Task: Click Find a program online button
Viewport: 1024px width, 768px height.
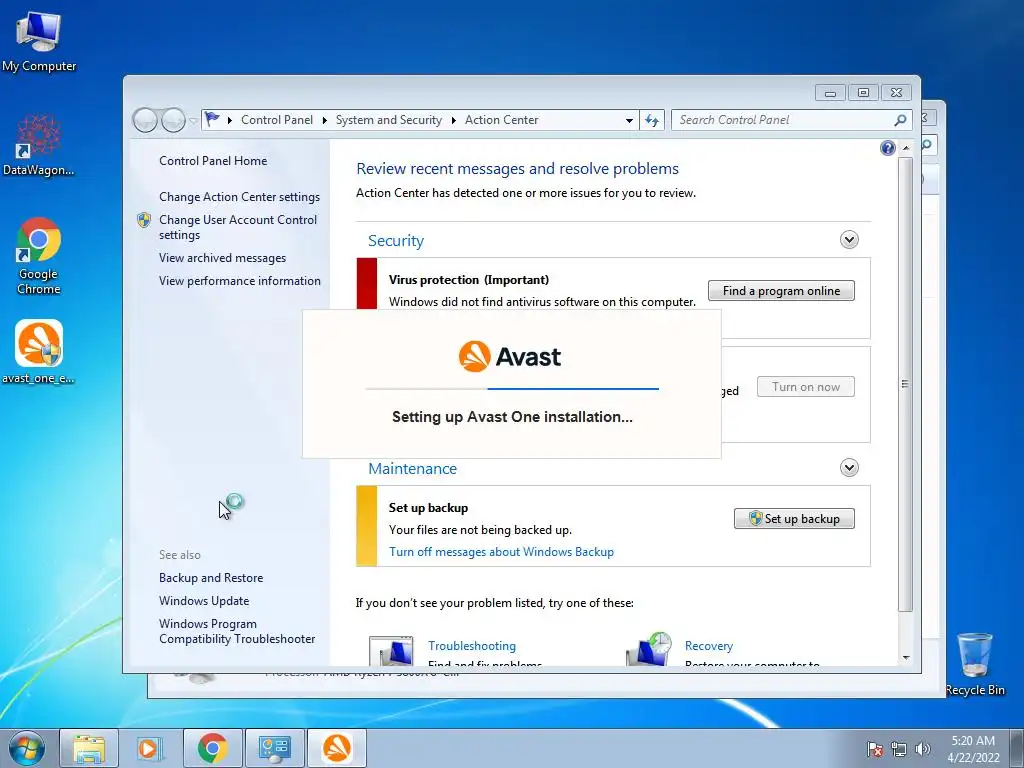Action: pyautogui.click(x=781, y=291)
